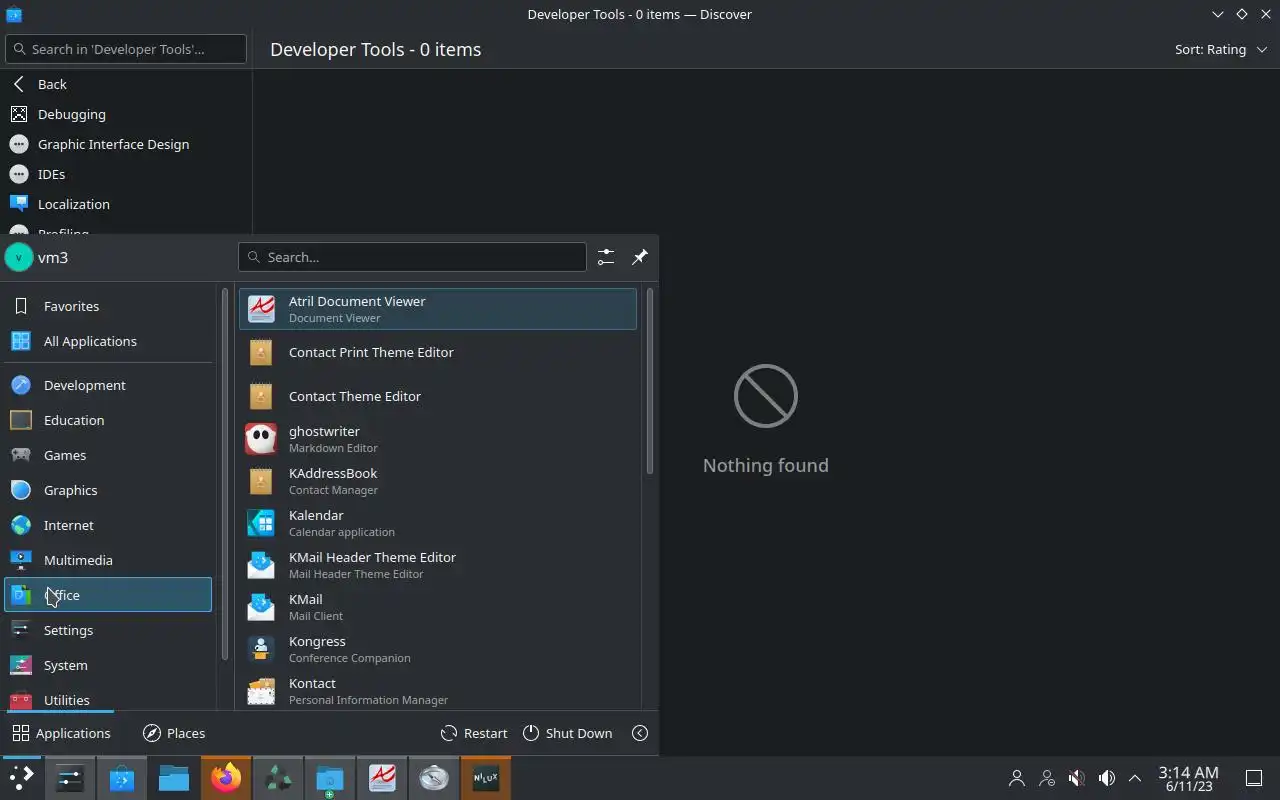This screenshot has width=1280, height=800.
Task: Click the application launcher taskbar button
Action: tap(22, 777)
